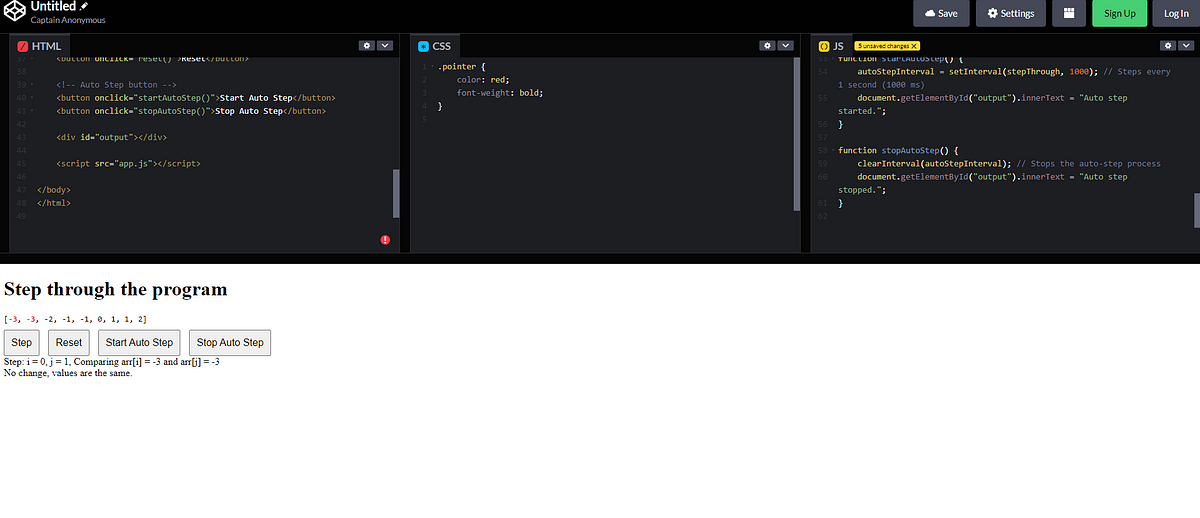This screenshot has width=1200, height=518.
Task: Click "No change, values are the same." text
Action: 68,373
